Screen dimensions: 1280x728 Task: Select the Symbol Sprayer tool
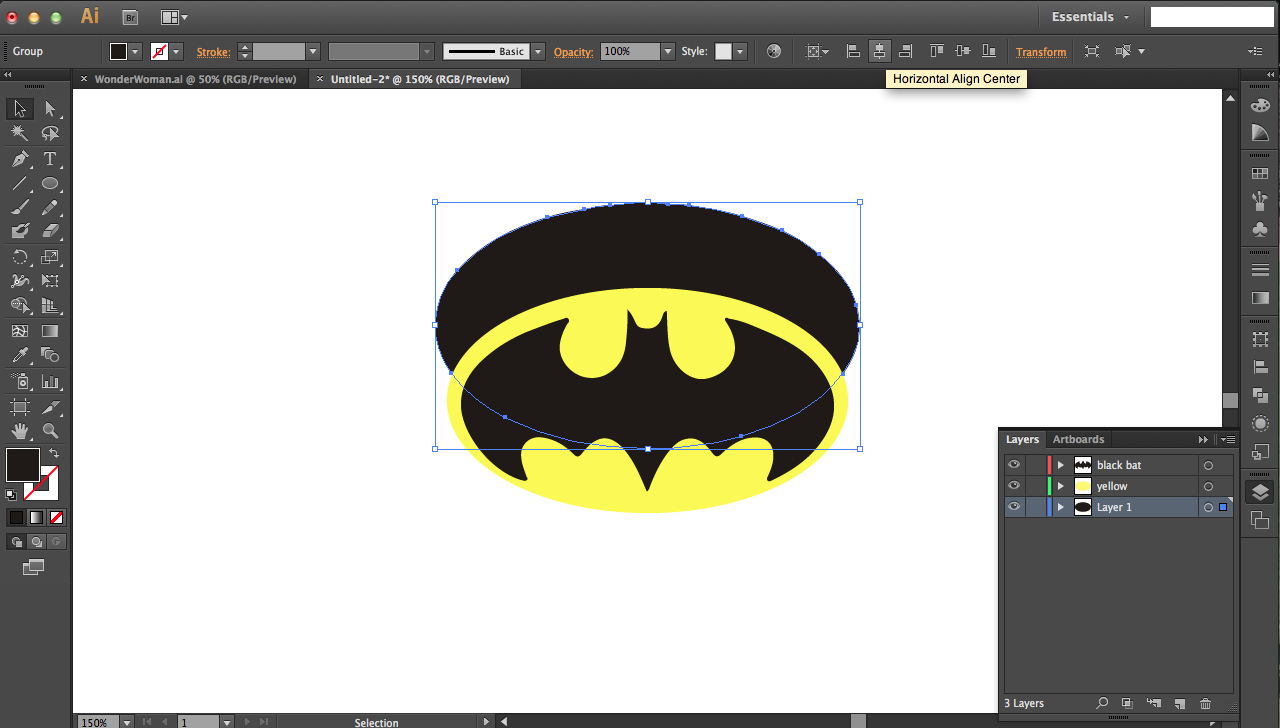19,381
